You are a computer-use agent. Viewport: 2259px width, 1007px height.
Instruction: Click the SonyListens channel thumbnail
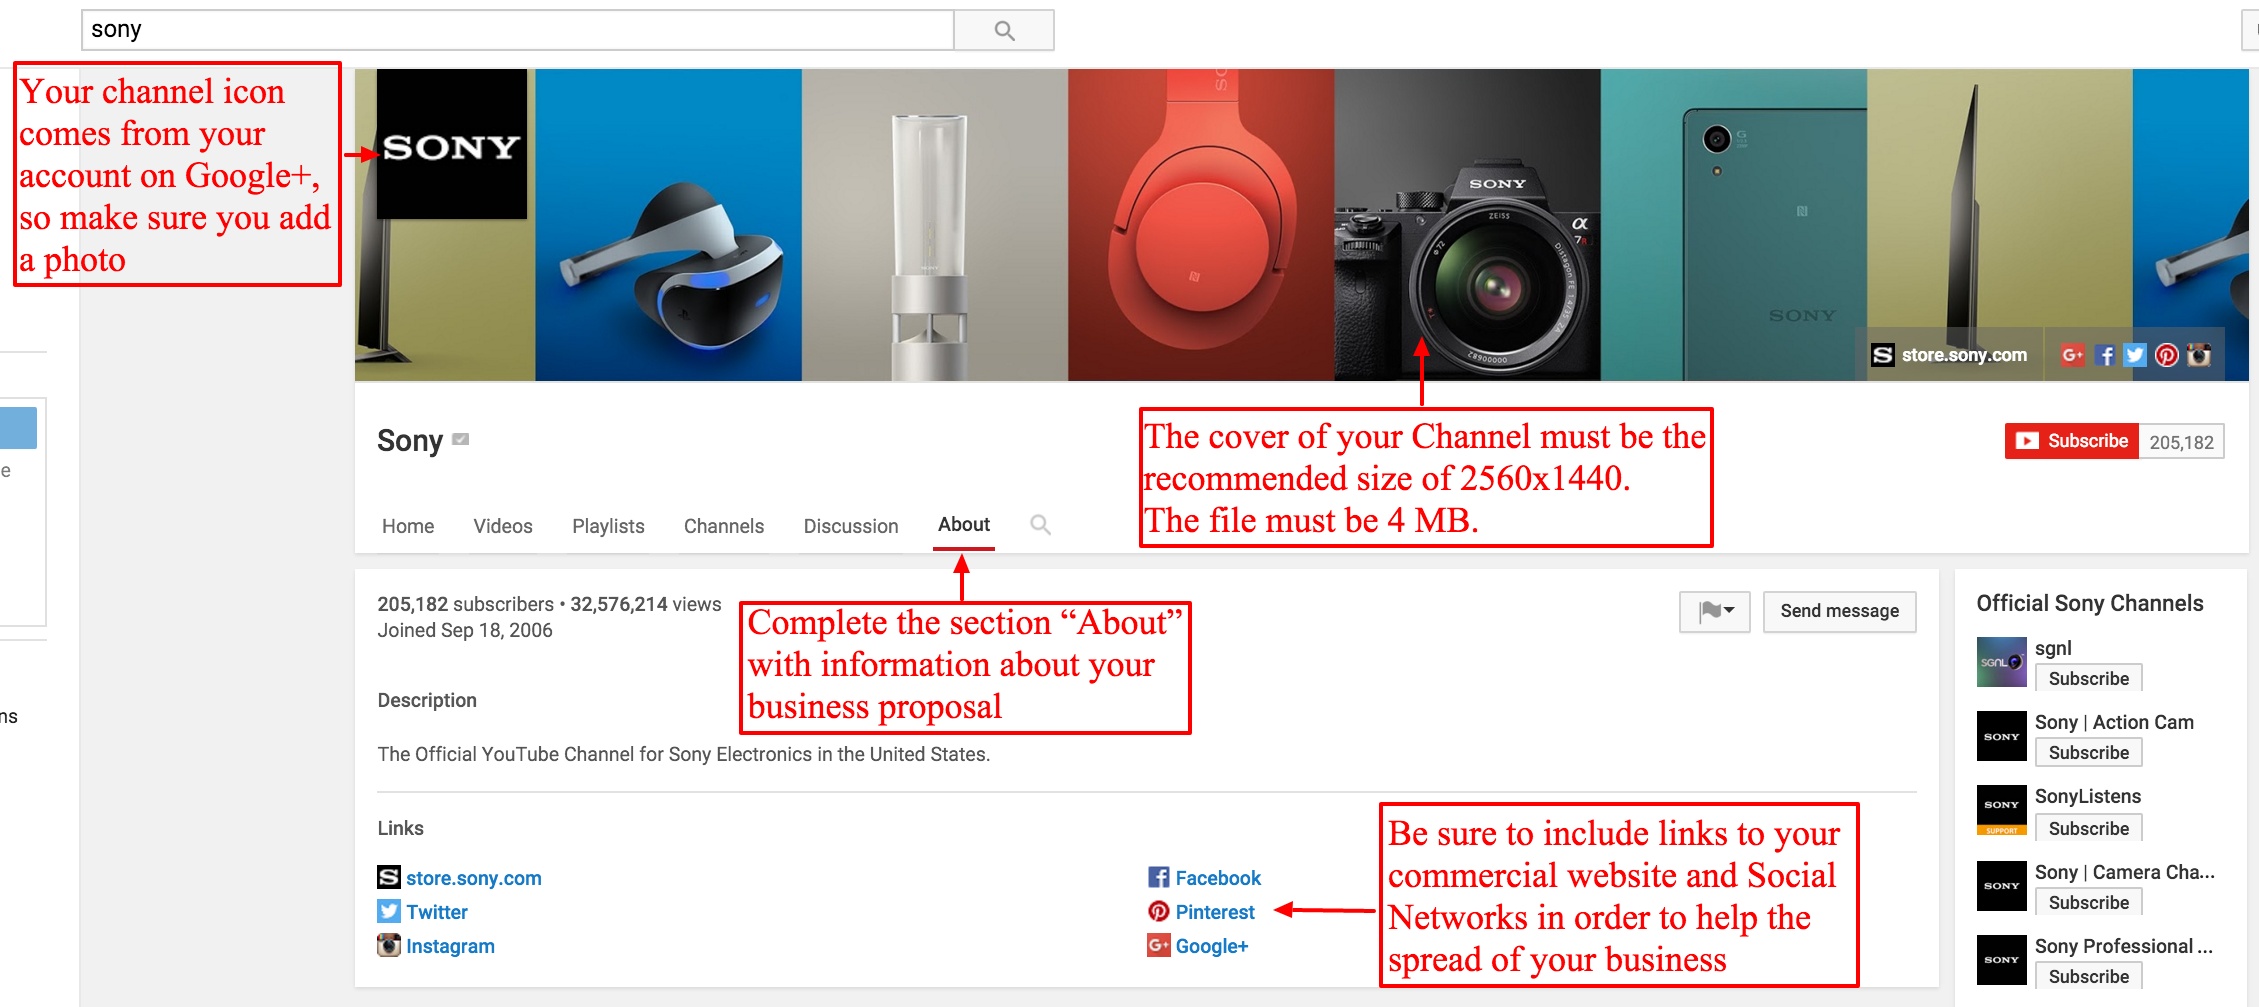click(x=2001, y=809)
